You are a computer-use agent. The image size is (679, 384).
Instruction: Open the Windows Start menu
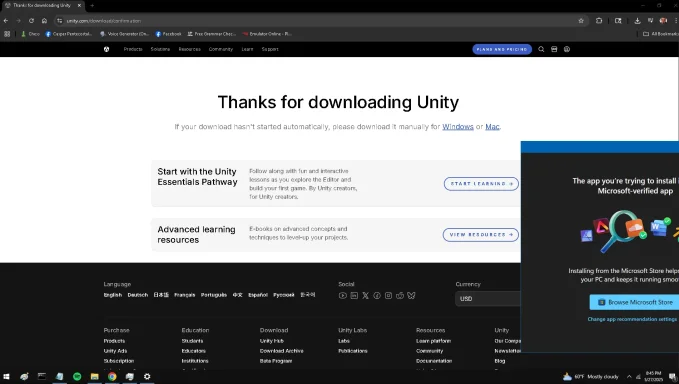pyautogui.click(x=6, y=377)
